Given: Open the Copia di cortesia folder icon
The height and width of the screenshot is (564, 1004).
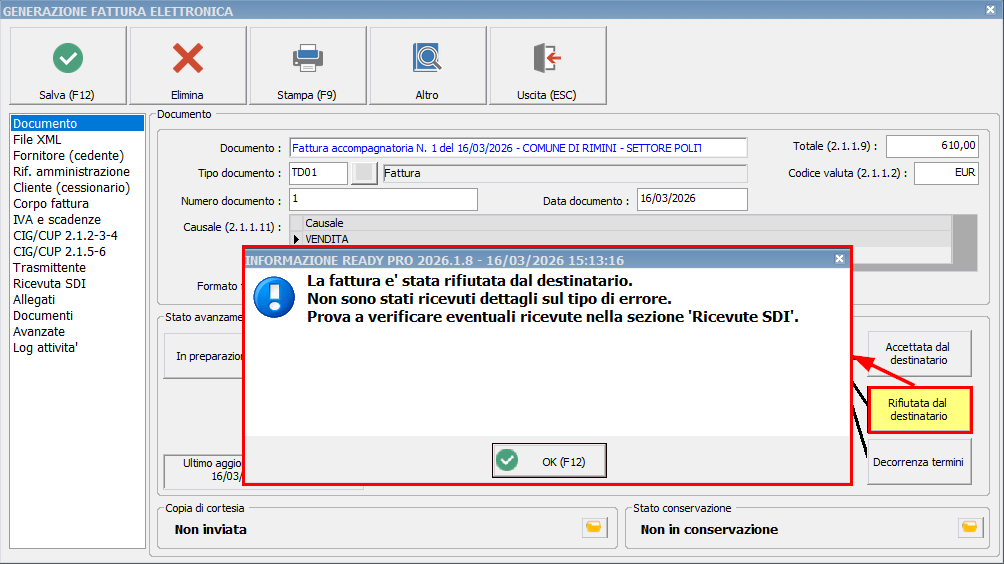Looking at the screenshot, I should tap(593, 527).
